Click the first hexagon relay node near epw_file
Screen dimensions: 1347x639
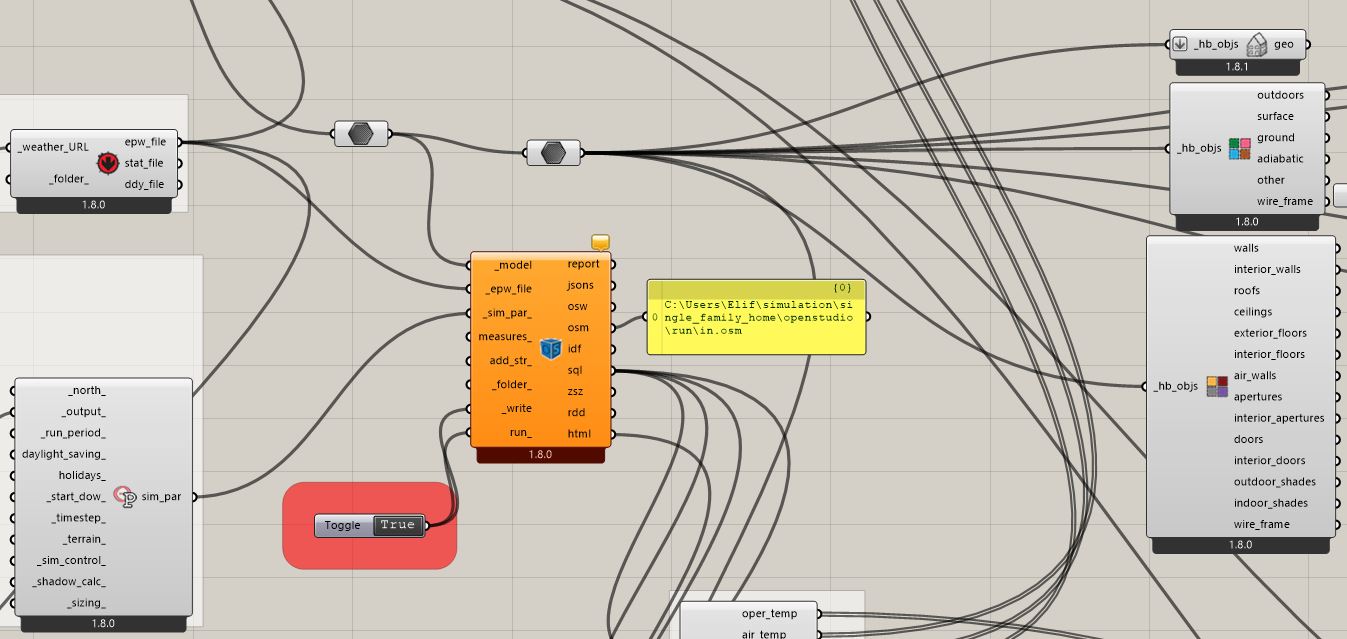point(361,133)
